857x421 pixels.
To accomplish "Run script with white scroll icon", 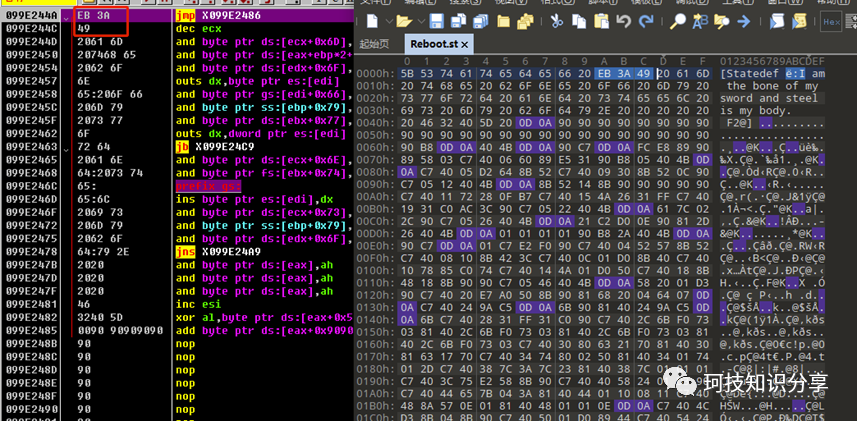I will 777,21.
